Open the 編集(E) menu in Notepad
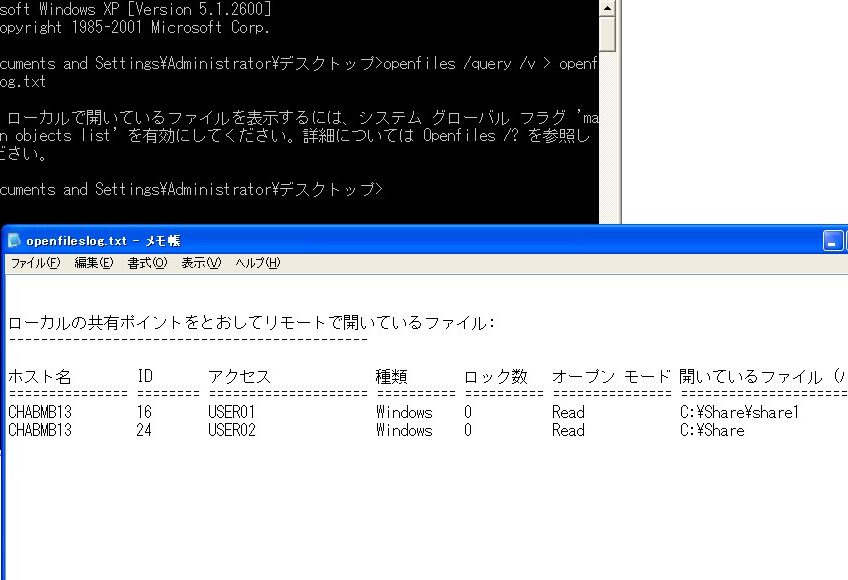This screenshot has height=580, width=848. [x=94, y=263]
